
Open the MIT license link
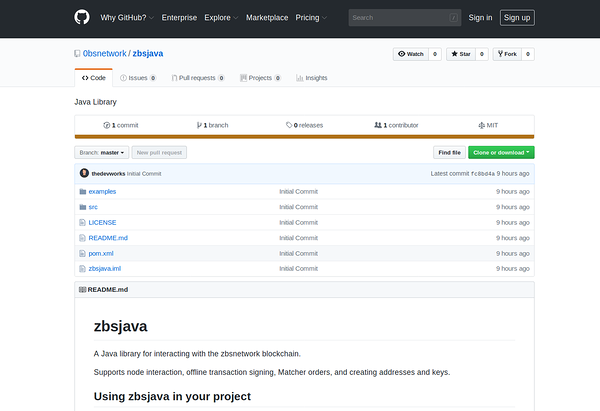click(x=488, y=125)
